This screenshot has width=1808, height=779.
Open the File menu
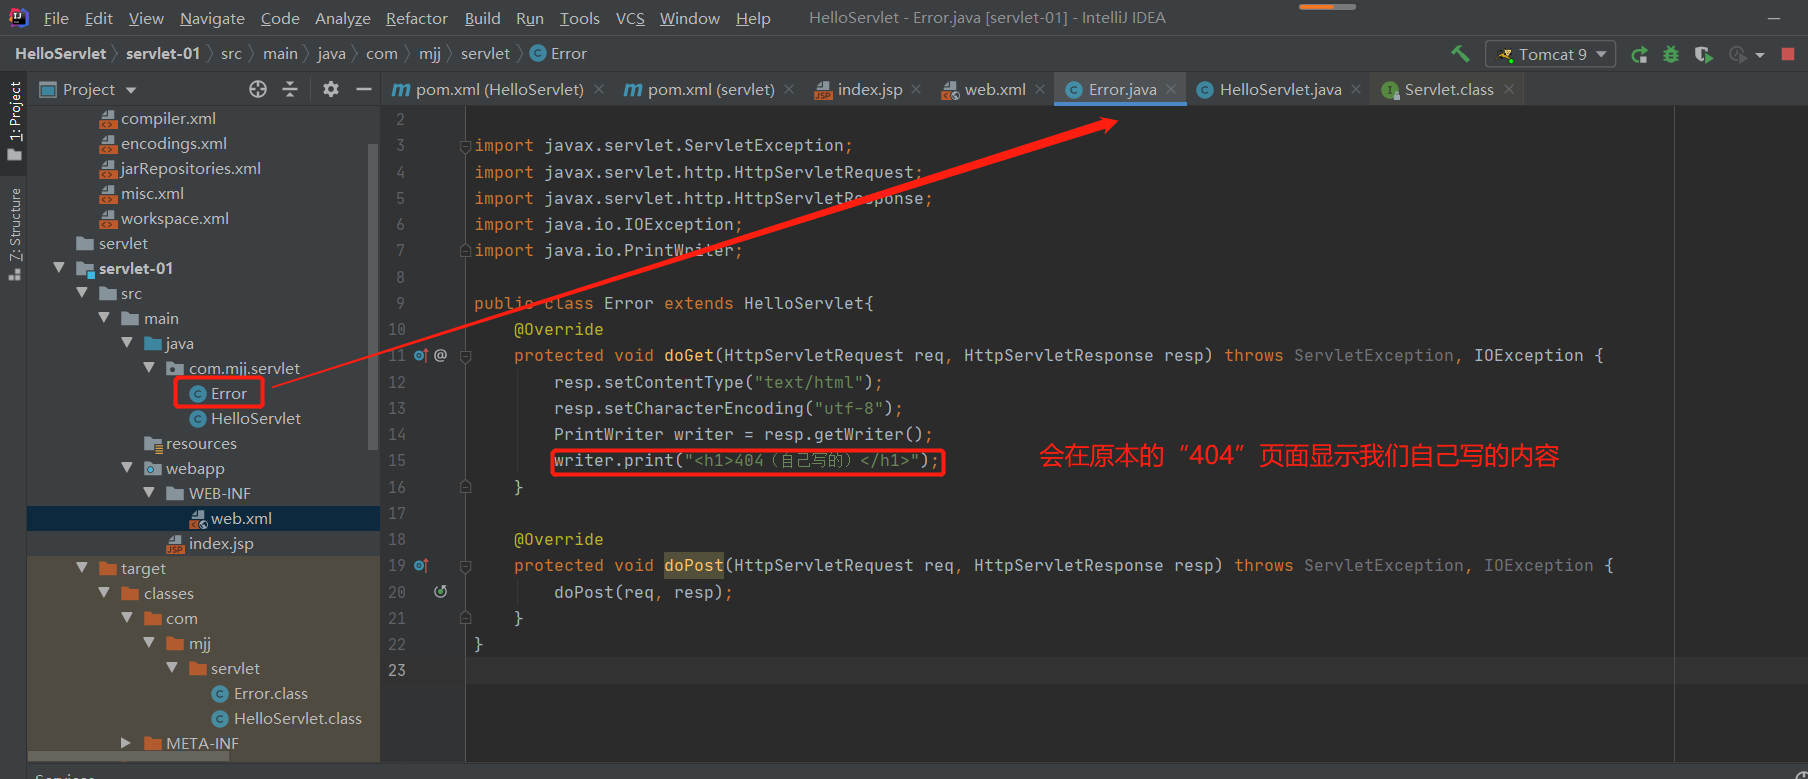(56, 18)
